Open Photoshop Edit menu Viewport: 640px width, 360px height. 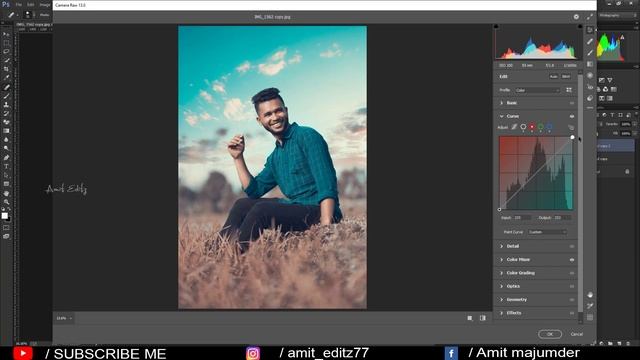point(31,4)
